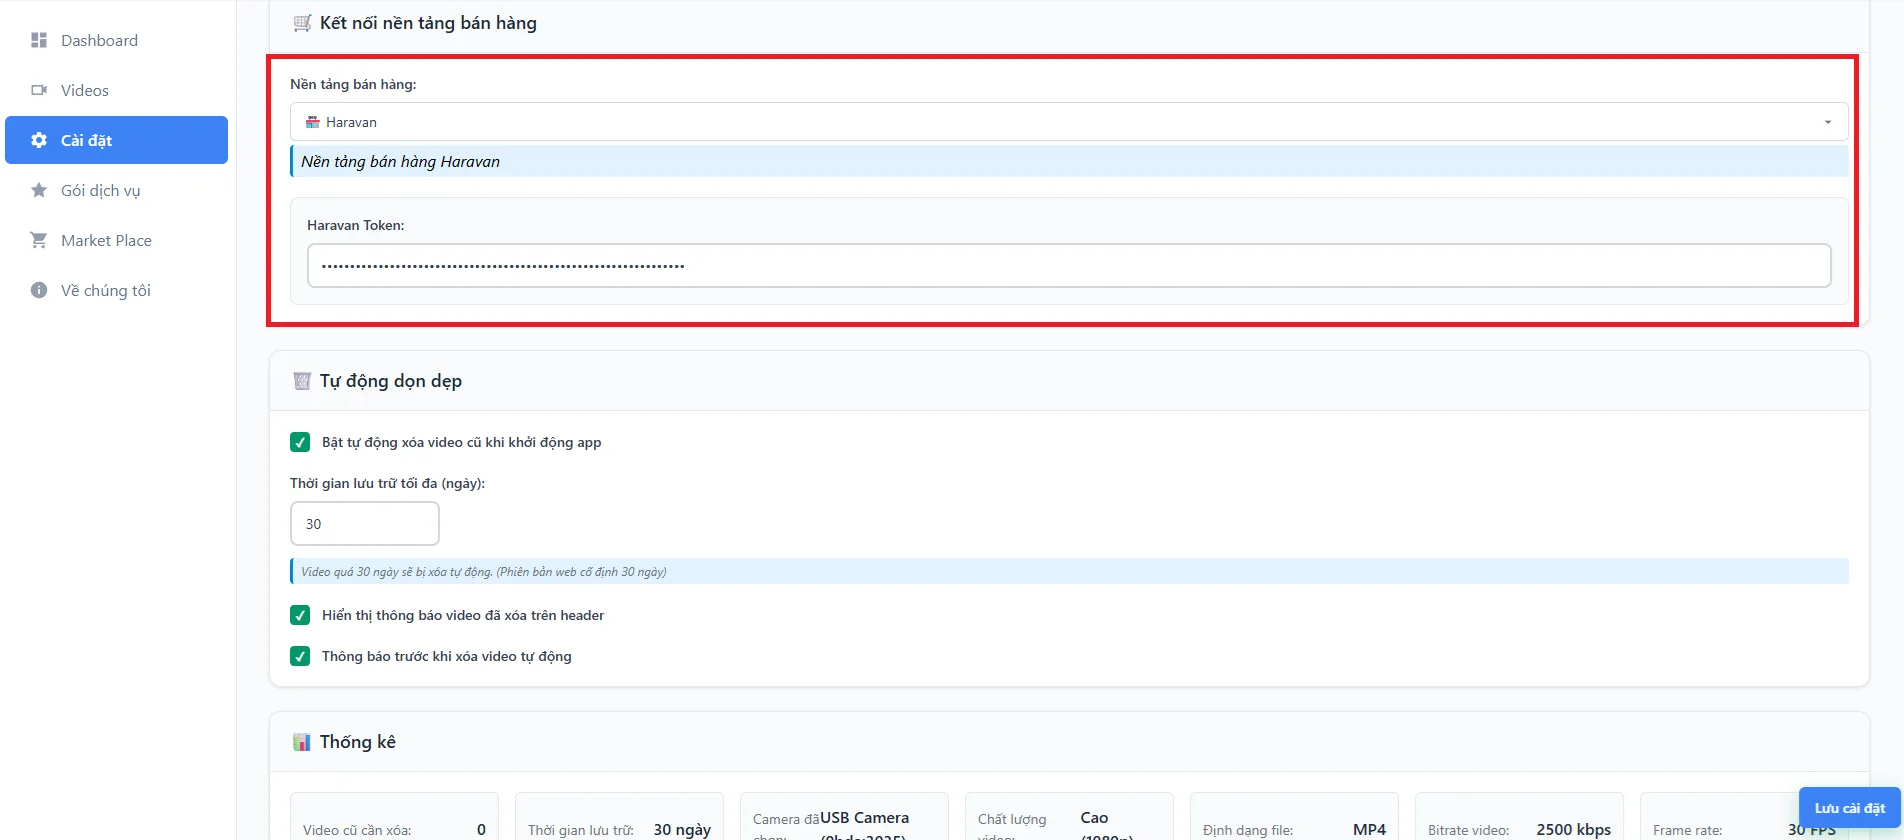Click the Cài đặt gear icon
Viewport: 1904px width, 840px height.
point(39,140)
